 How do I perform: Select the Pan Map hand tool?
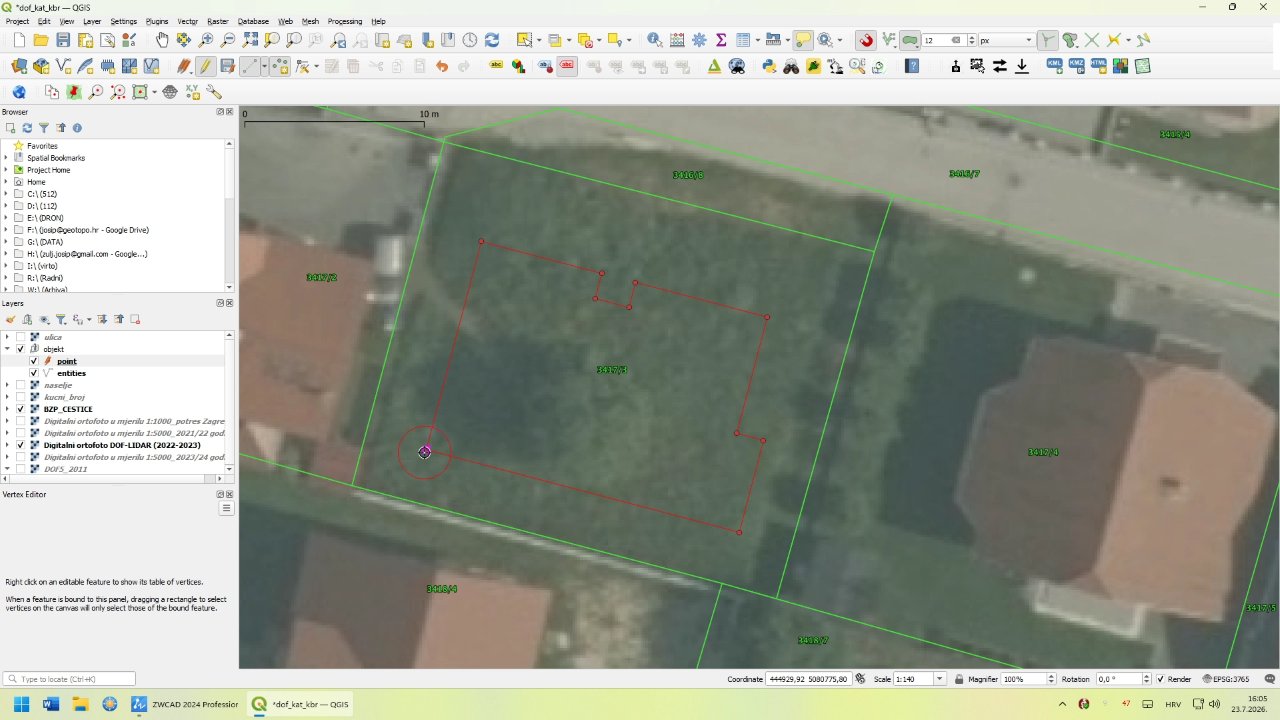162,40
